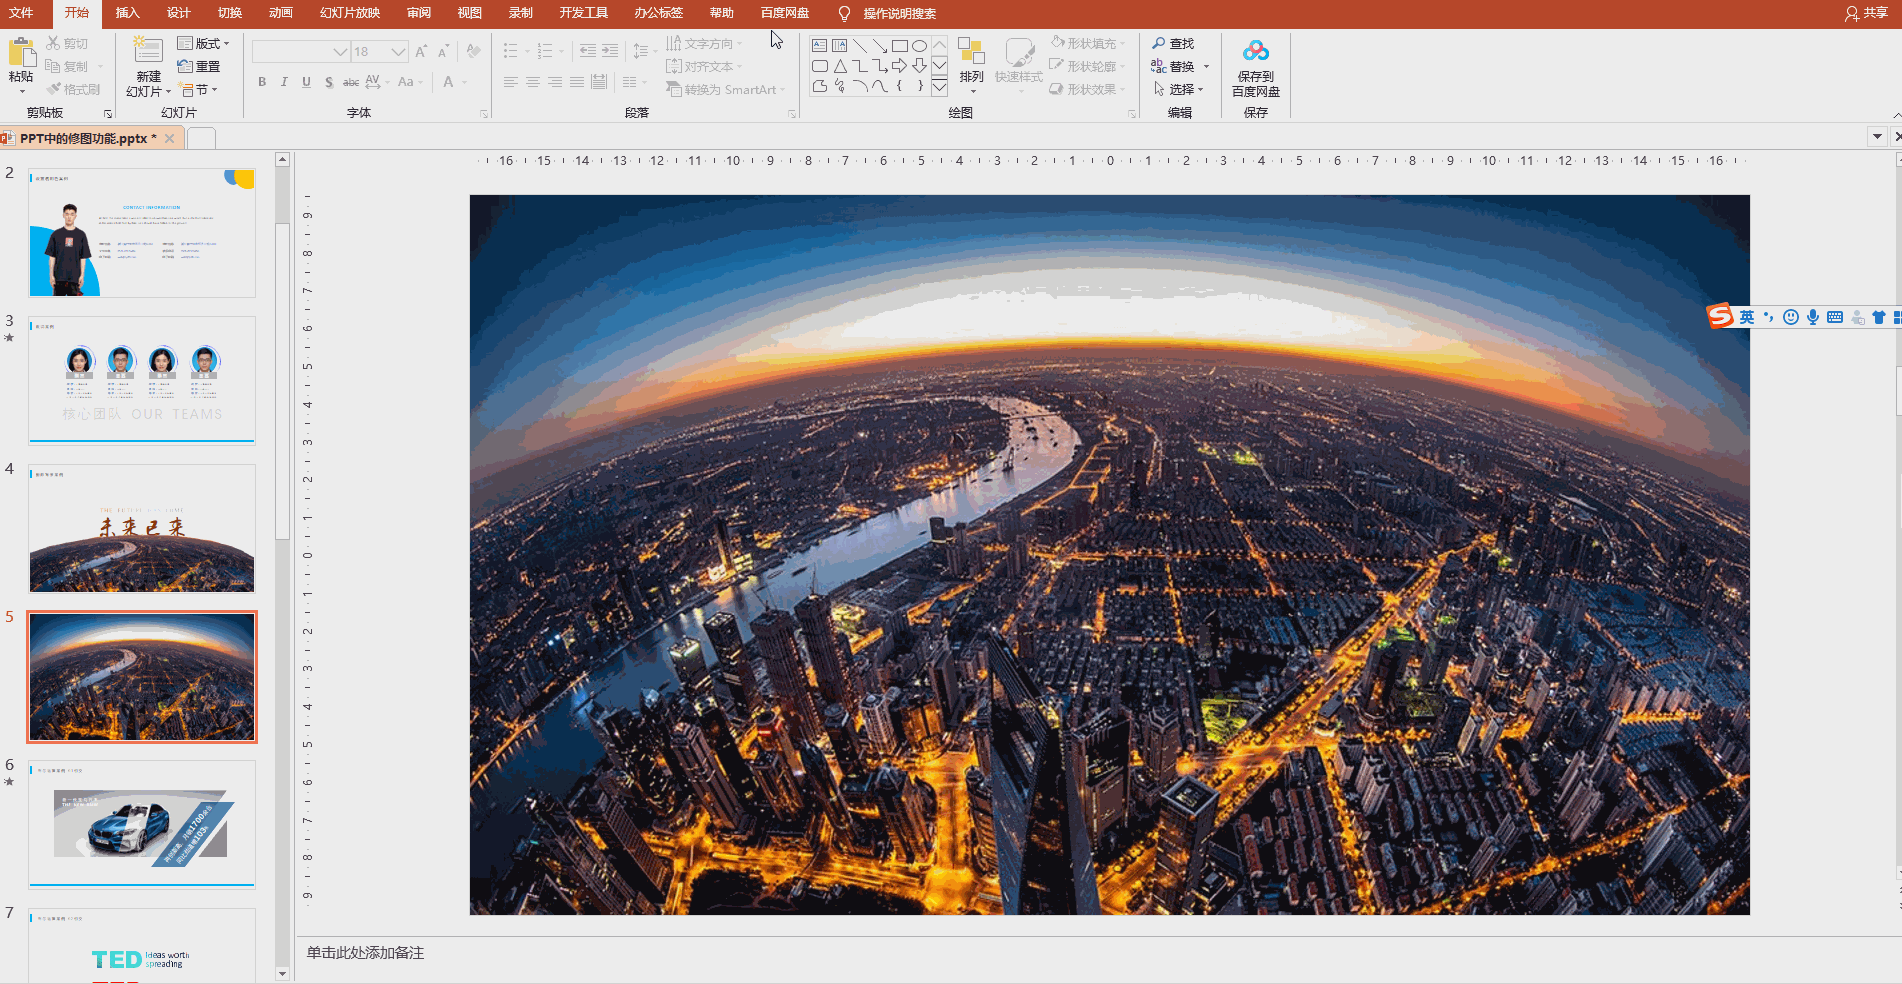Toggle align text left

pos(511,82)
